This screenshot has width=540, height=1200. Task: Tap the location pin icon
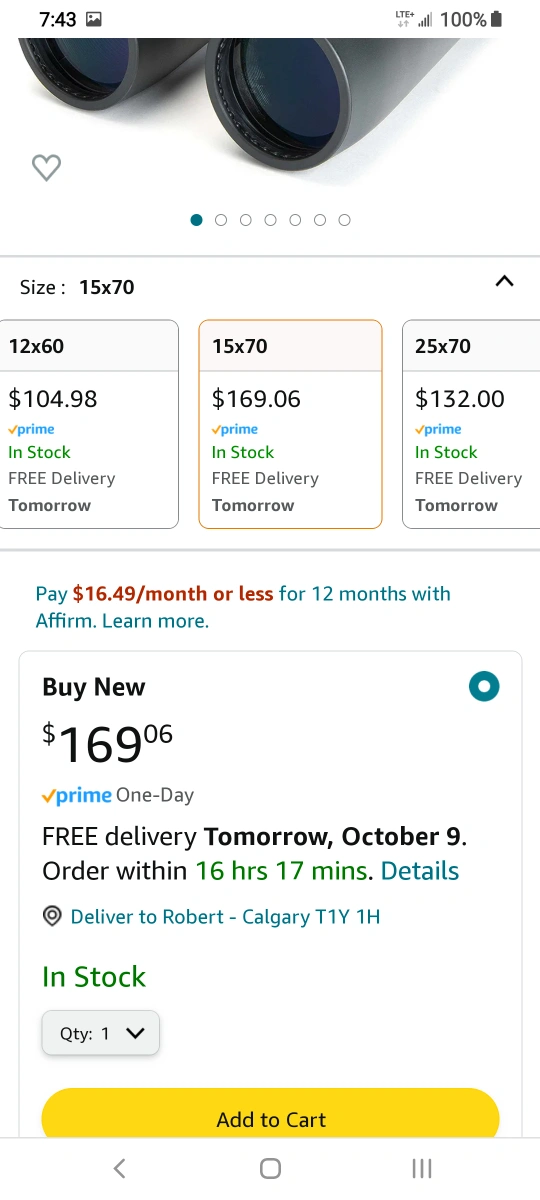(x=53, y=917)
